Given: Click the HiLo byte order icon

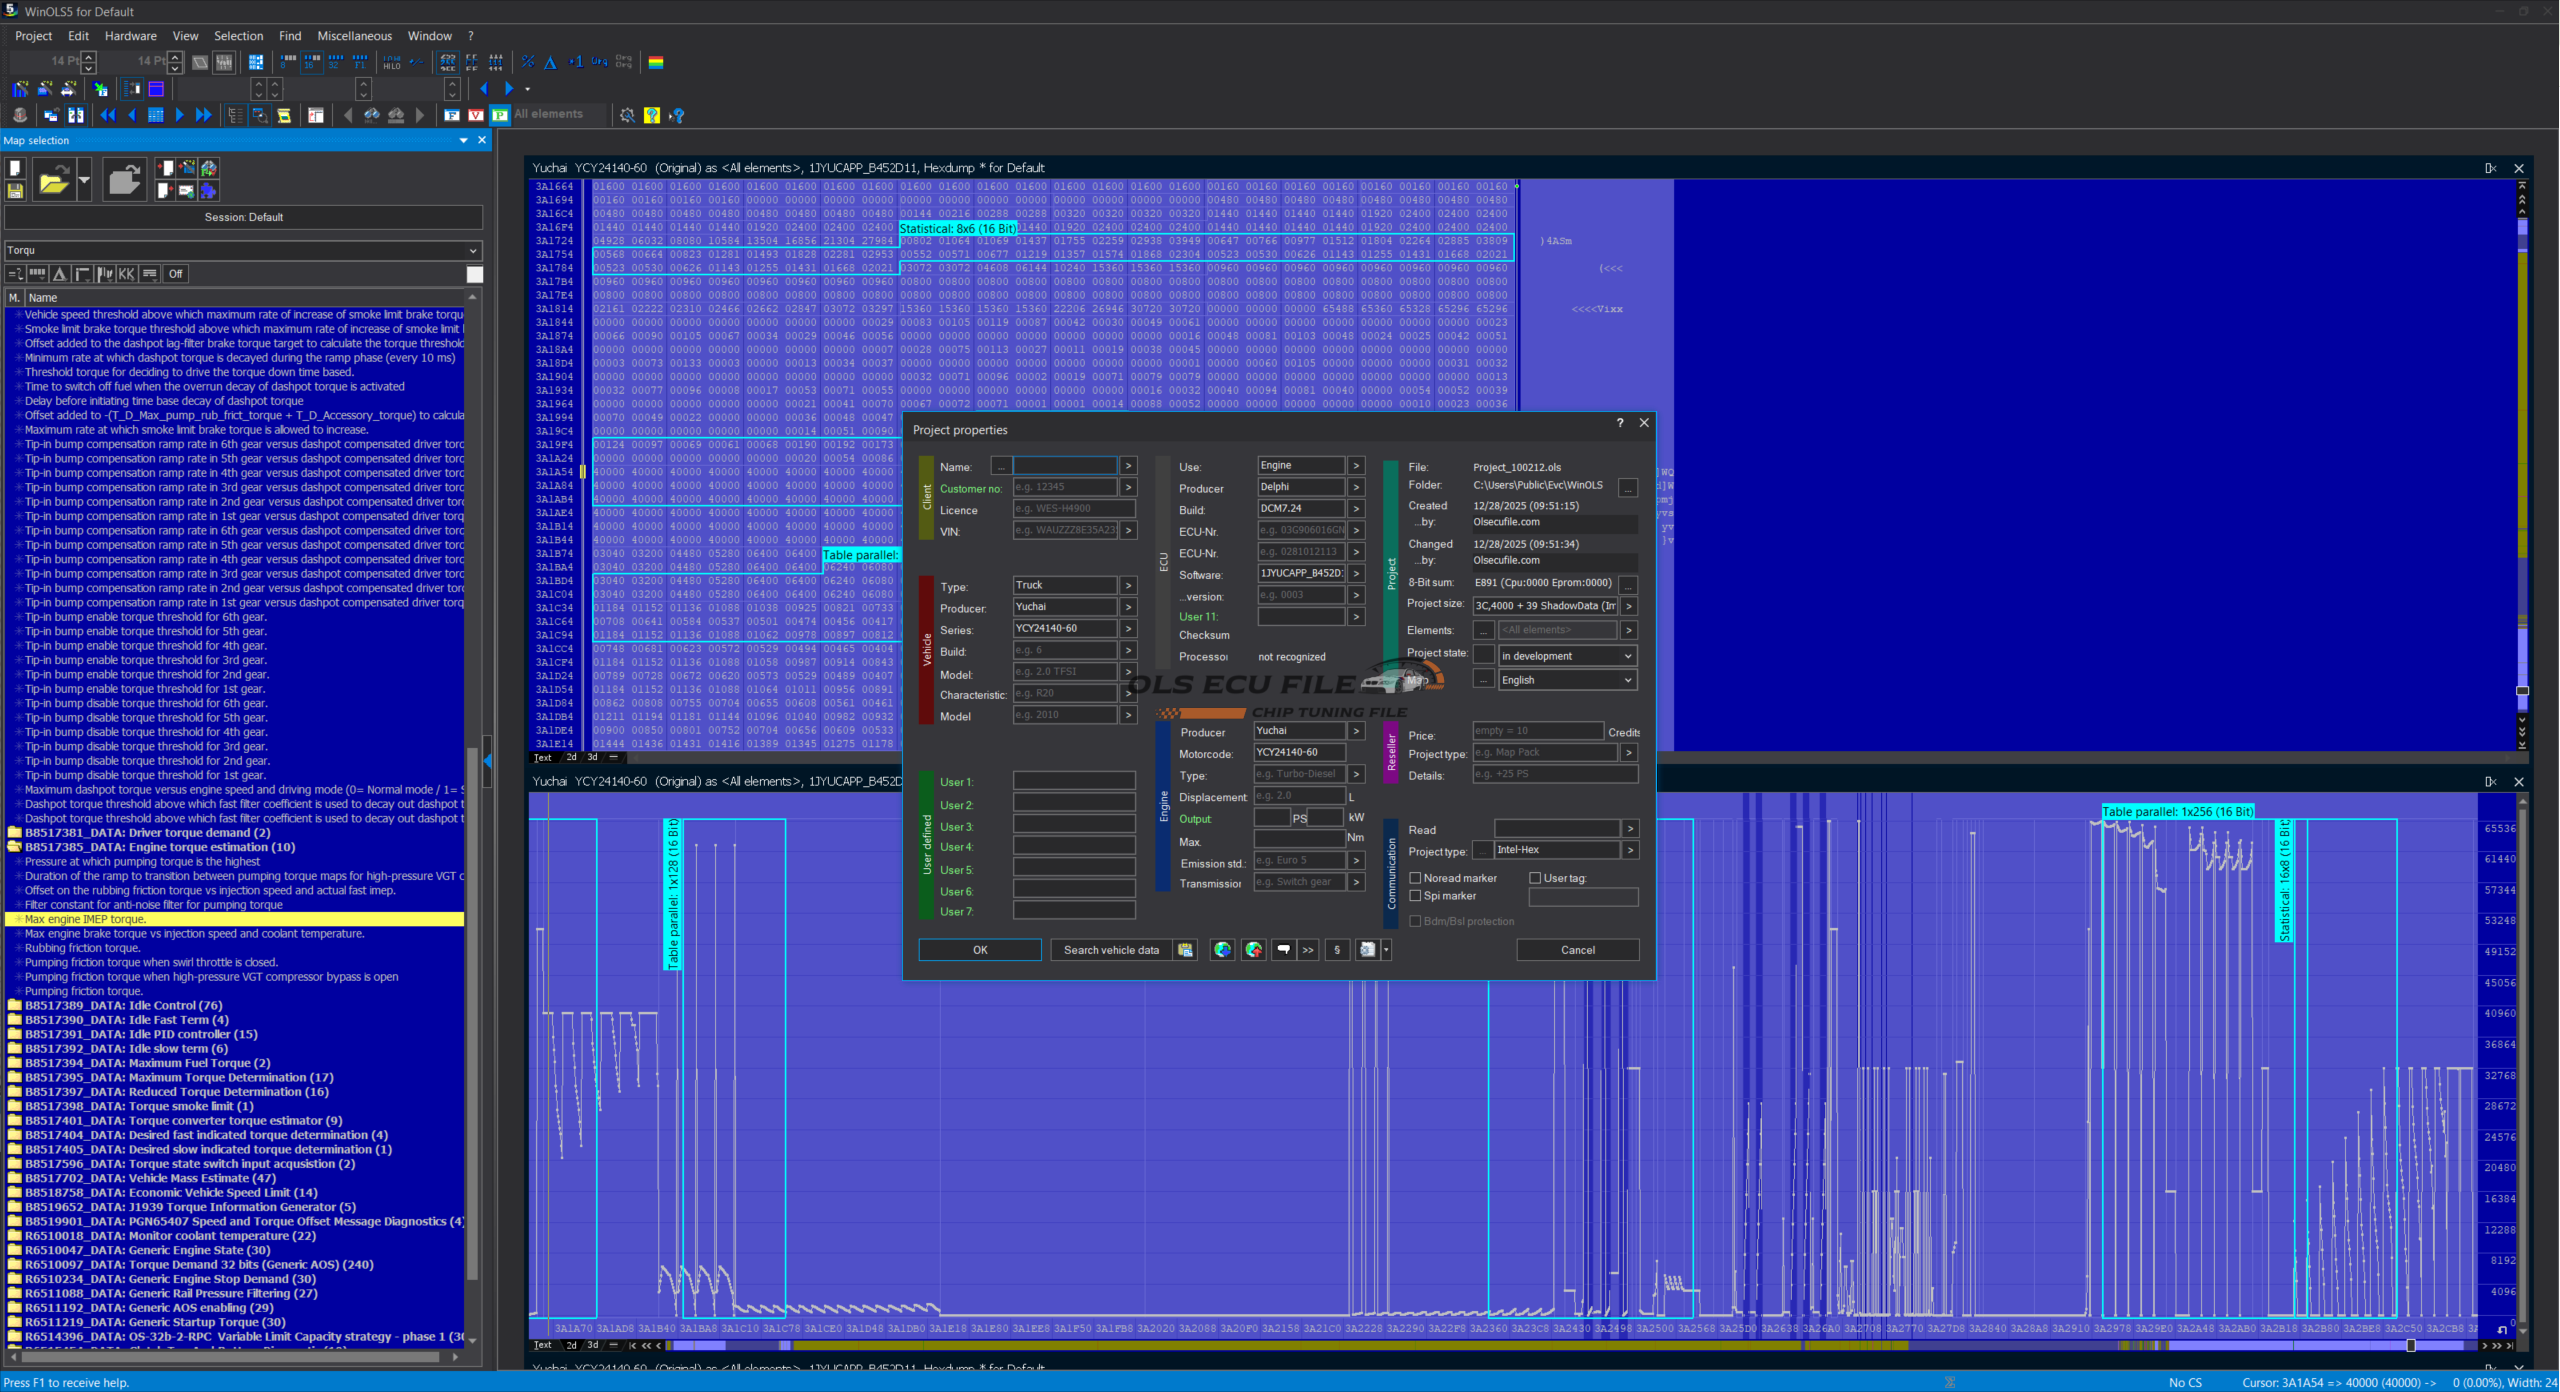Looking at the screenshot, I should 392,62.
